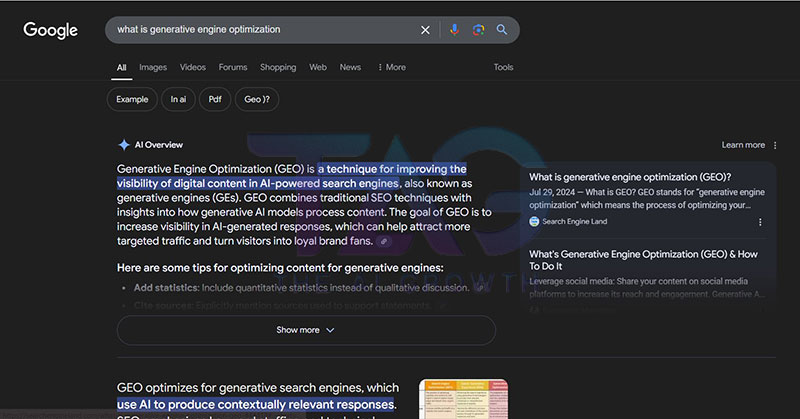Click the Search Engine Land source name
The image size is (800, 419).
tap(574, 221)
